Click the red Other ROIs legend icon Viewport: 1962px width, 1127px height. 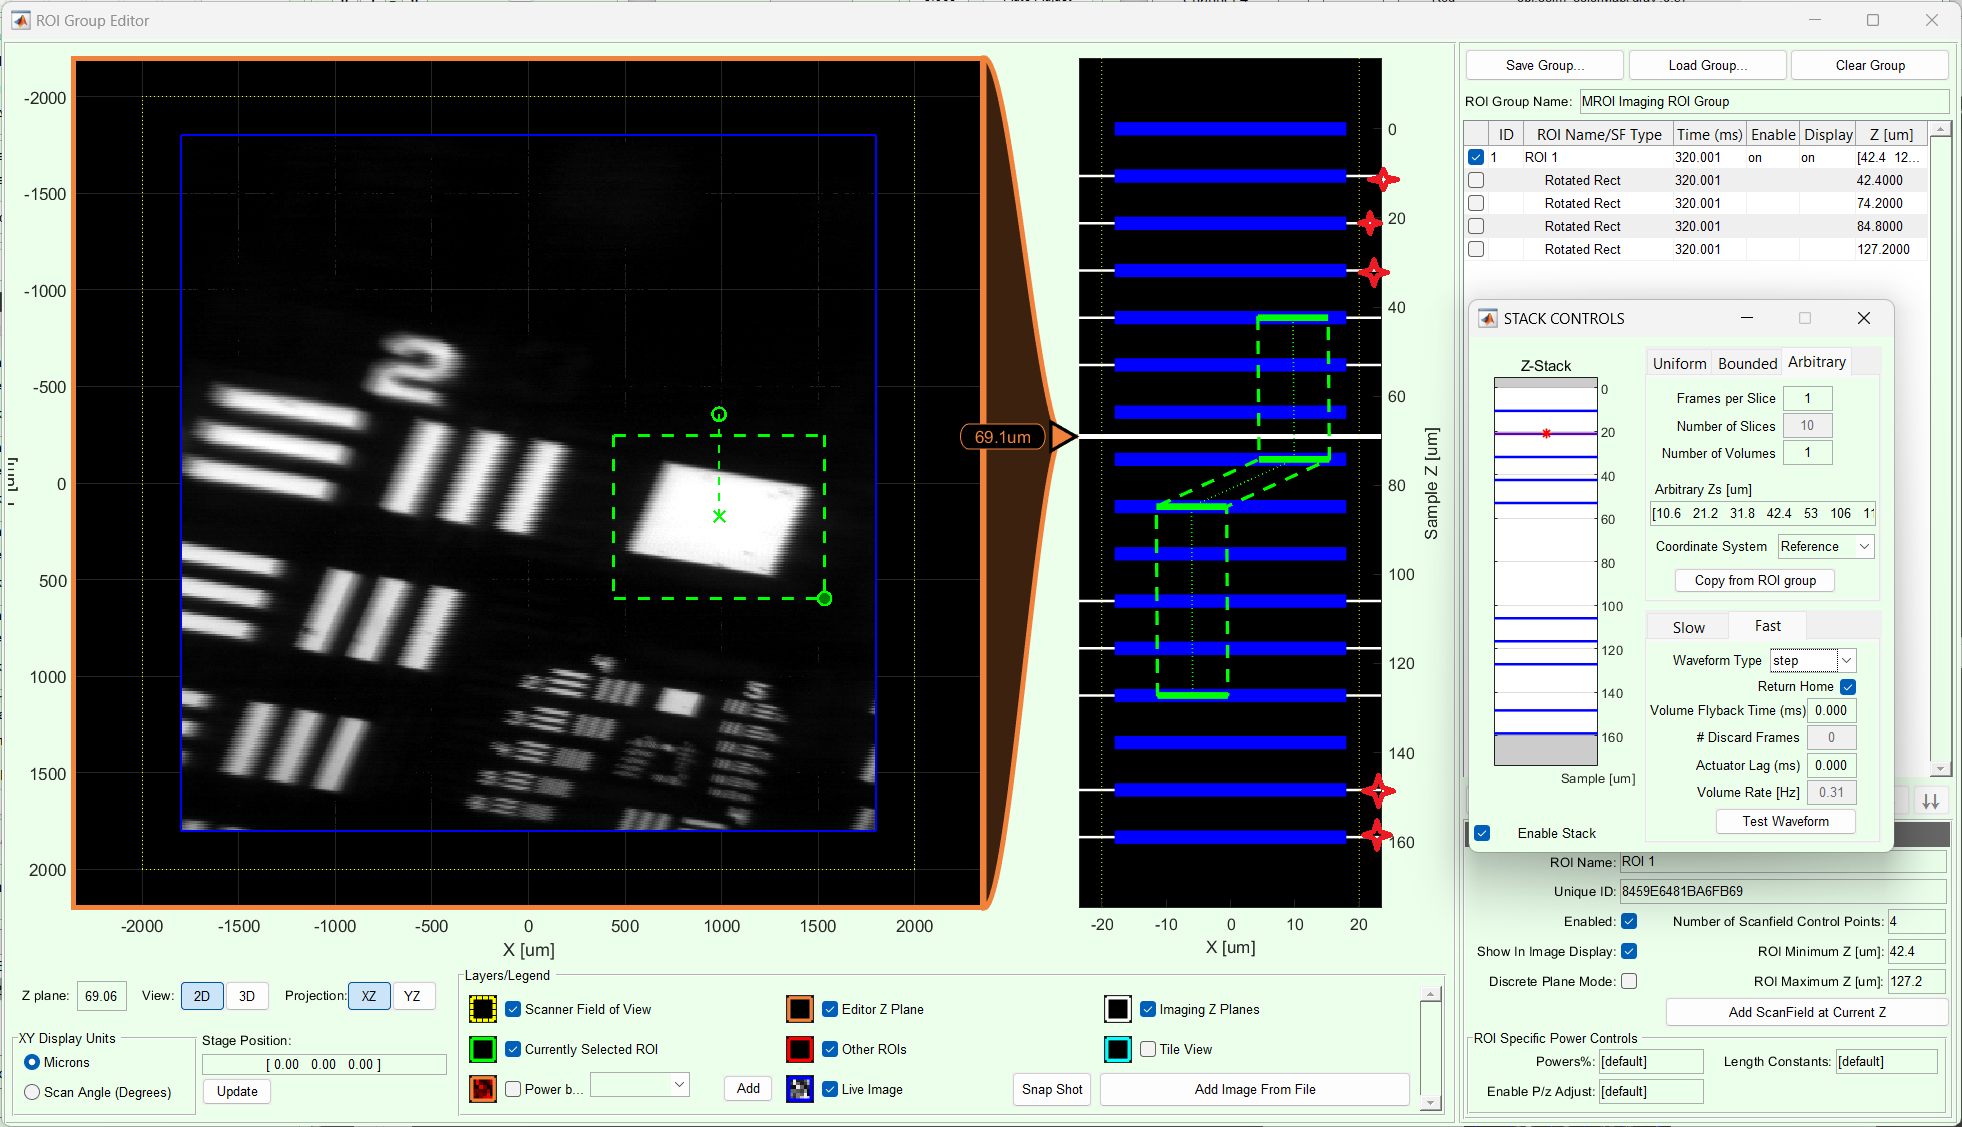800,1049
